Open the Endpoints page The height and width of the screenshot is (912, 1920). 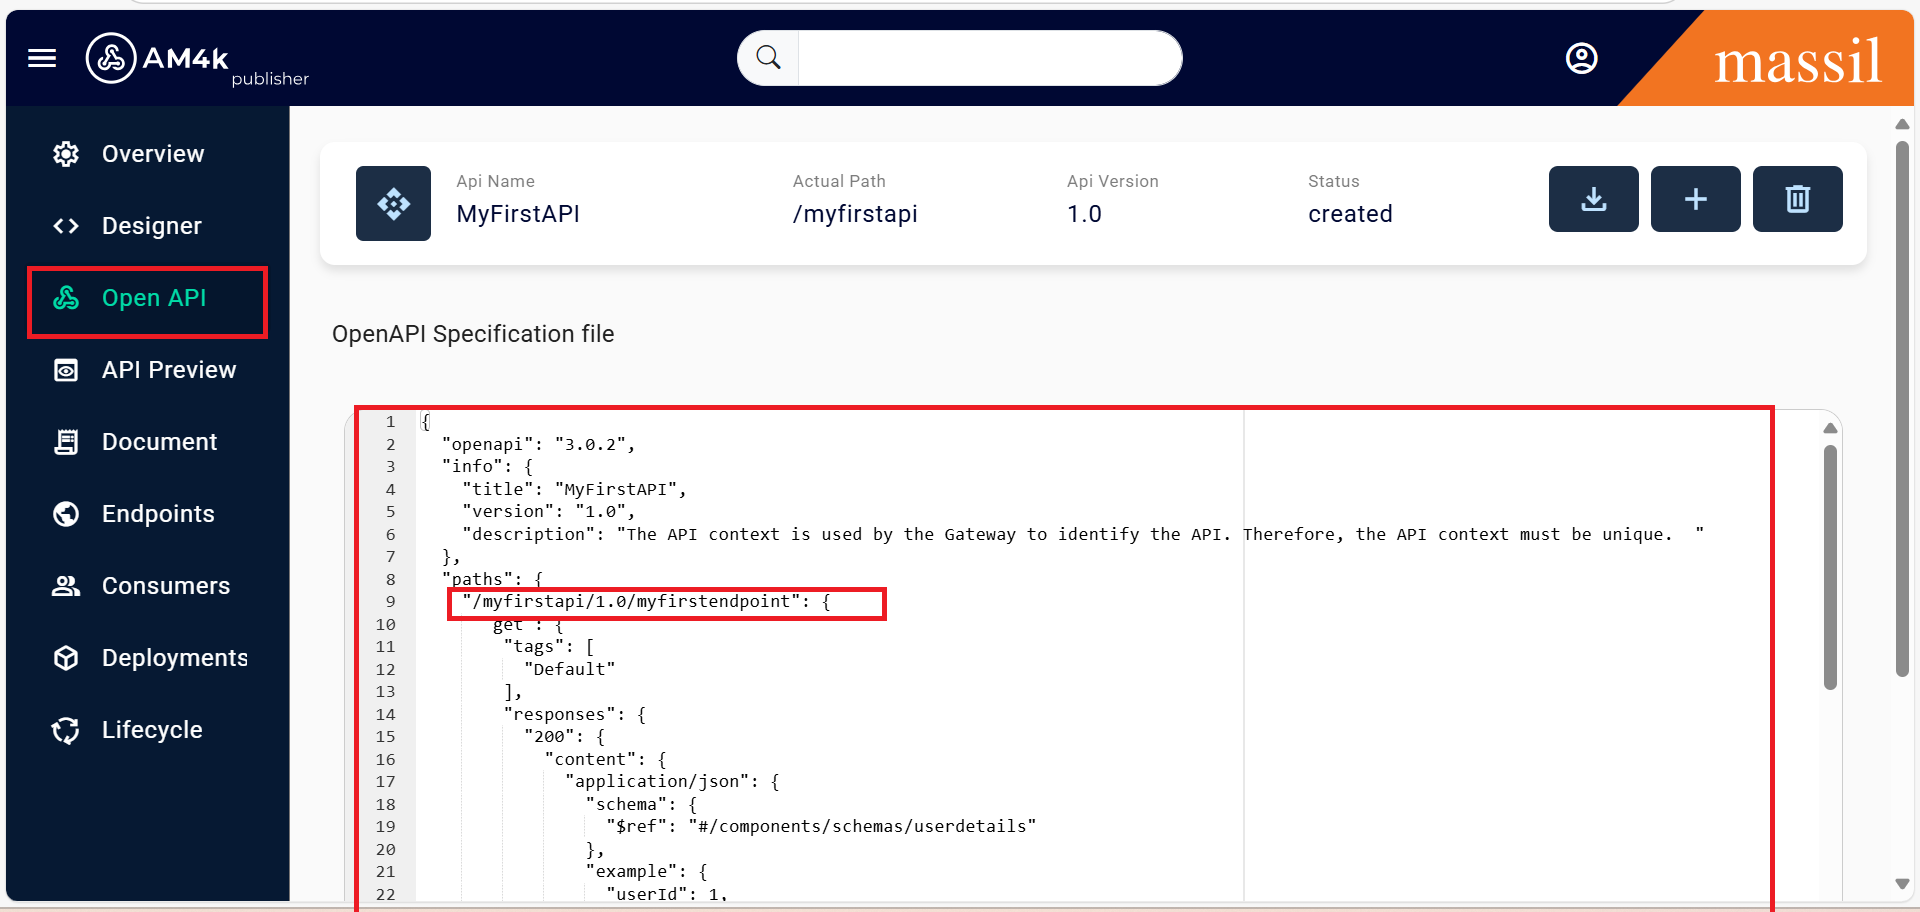pos(158,514)
